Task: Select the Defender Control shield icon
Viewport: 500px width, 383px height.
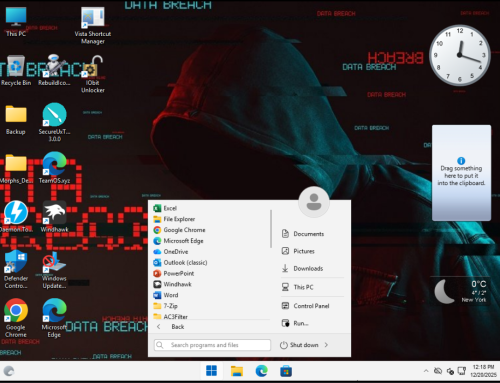Action: click(16, 269)
